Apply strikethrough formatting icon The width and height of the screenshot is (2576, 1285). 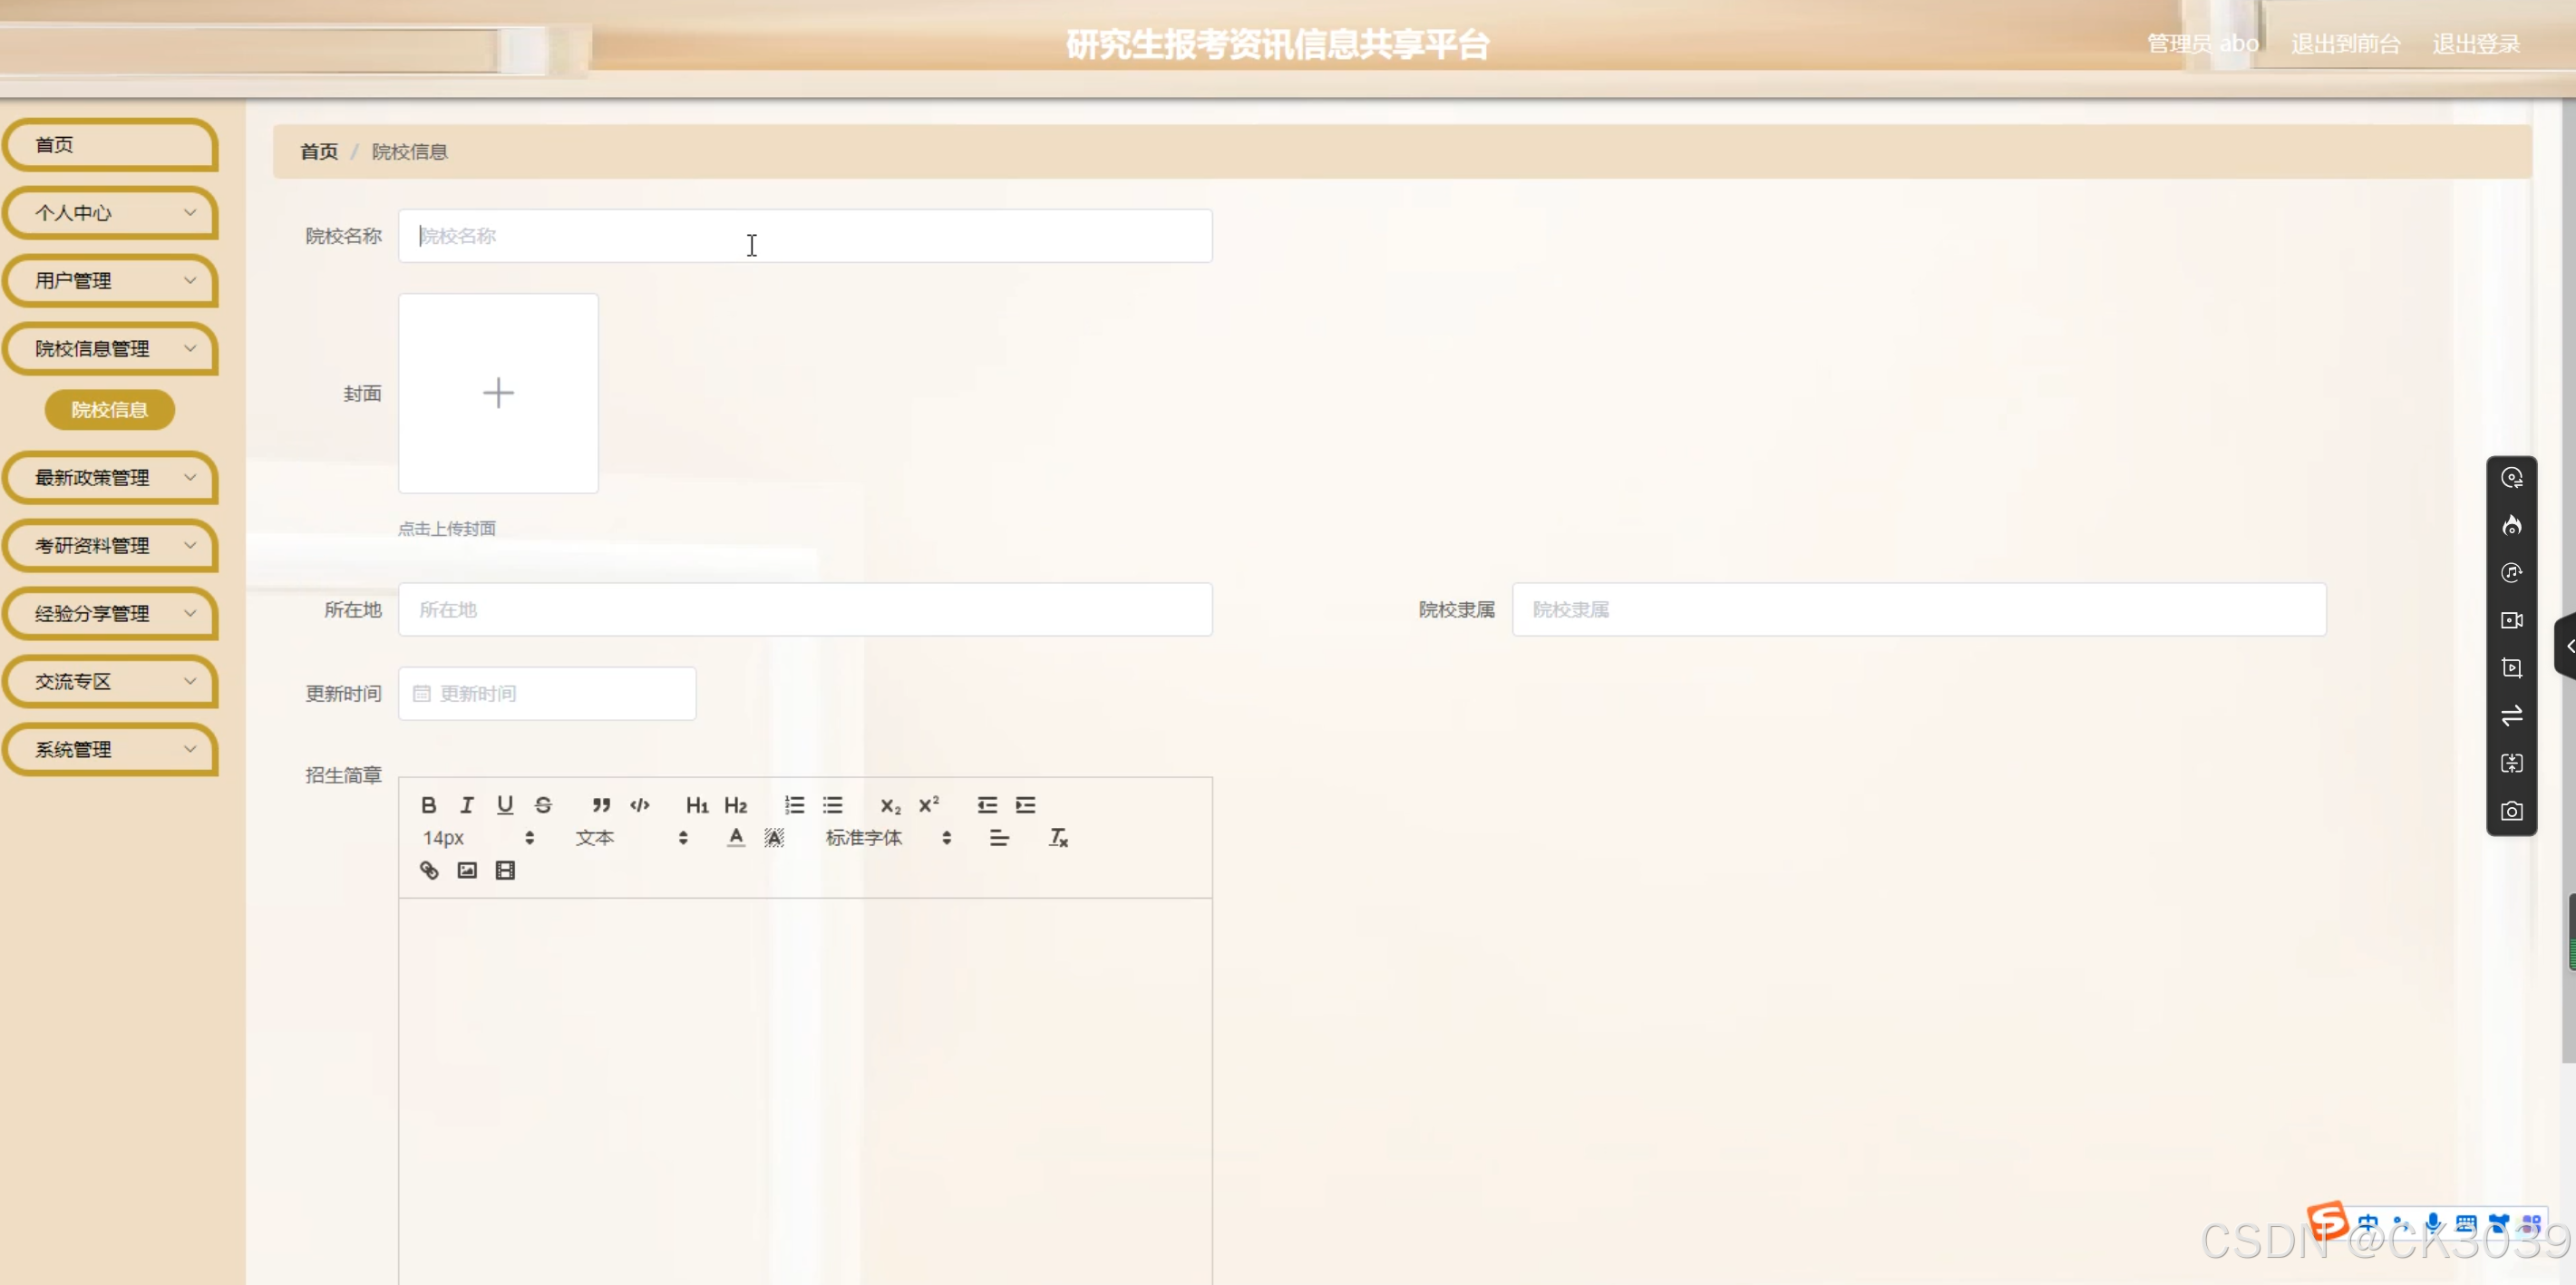click(543, 805)
